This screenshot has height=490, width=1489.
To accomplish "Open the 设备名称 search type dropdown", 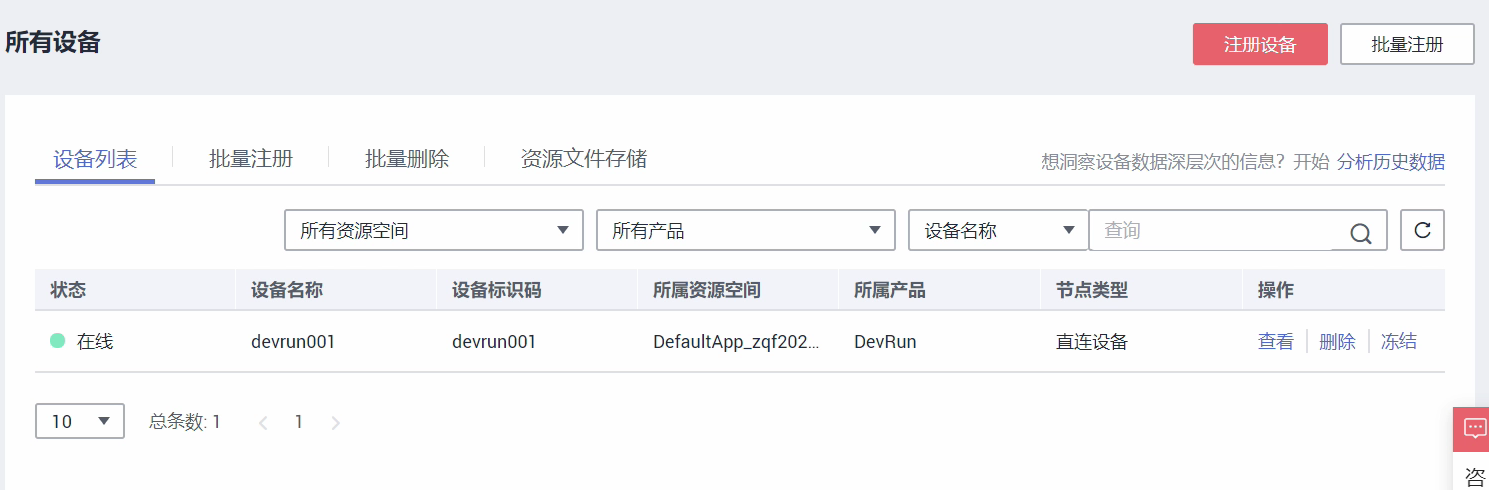I will tap(997, 230).
